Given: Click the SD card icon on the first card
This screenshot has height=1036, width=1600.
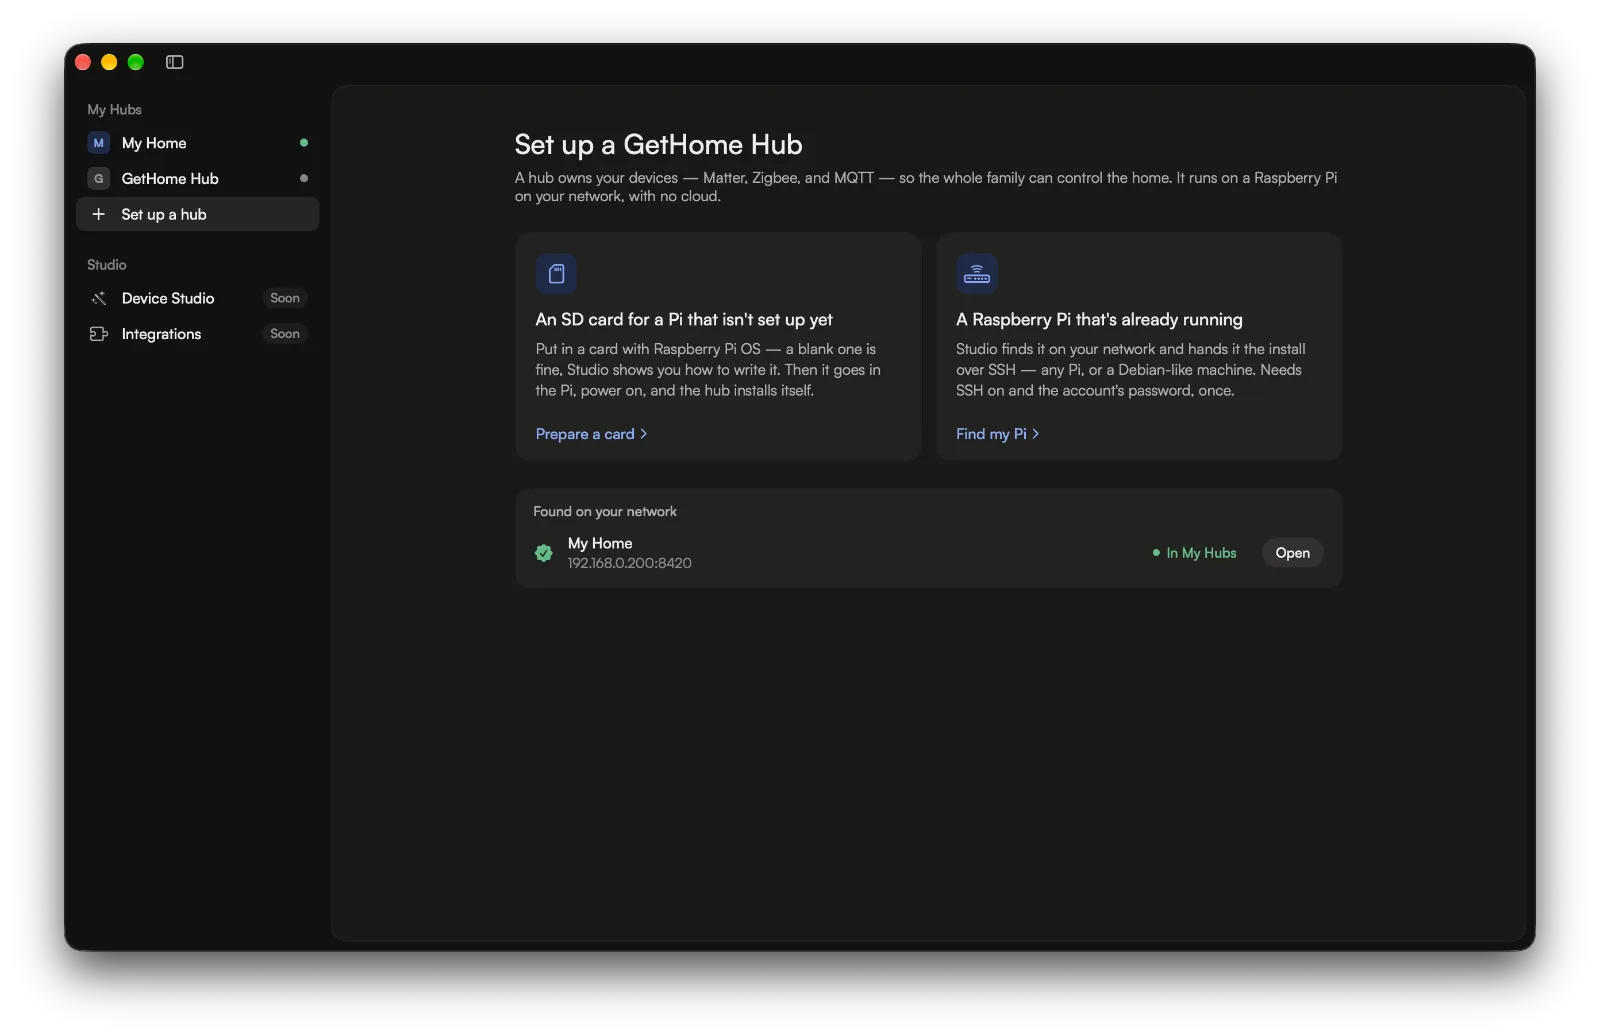Looking at the screenshot, I should click(x=556, y=273).
